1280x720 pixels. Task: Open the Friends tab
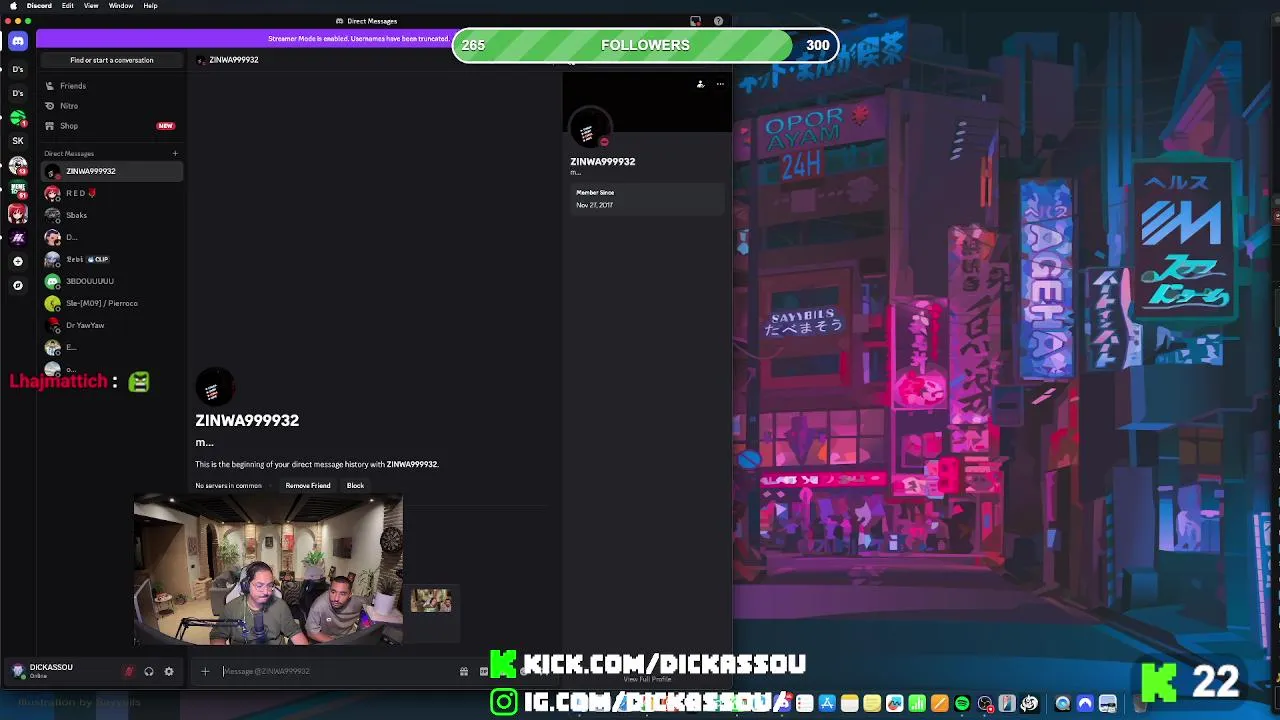pos(110,86)
